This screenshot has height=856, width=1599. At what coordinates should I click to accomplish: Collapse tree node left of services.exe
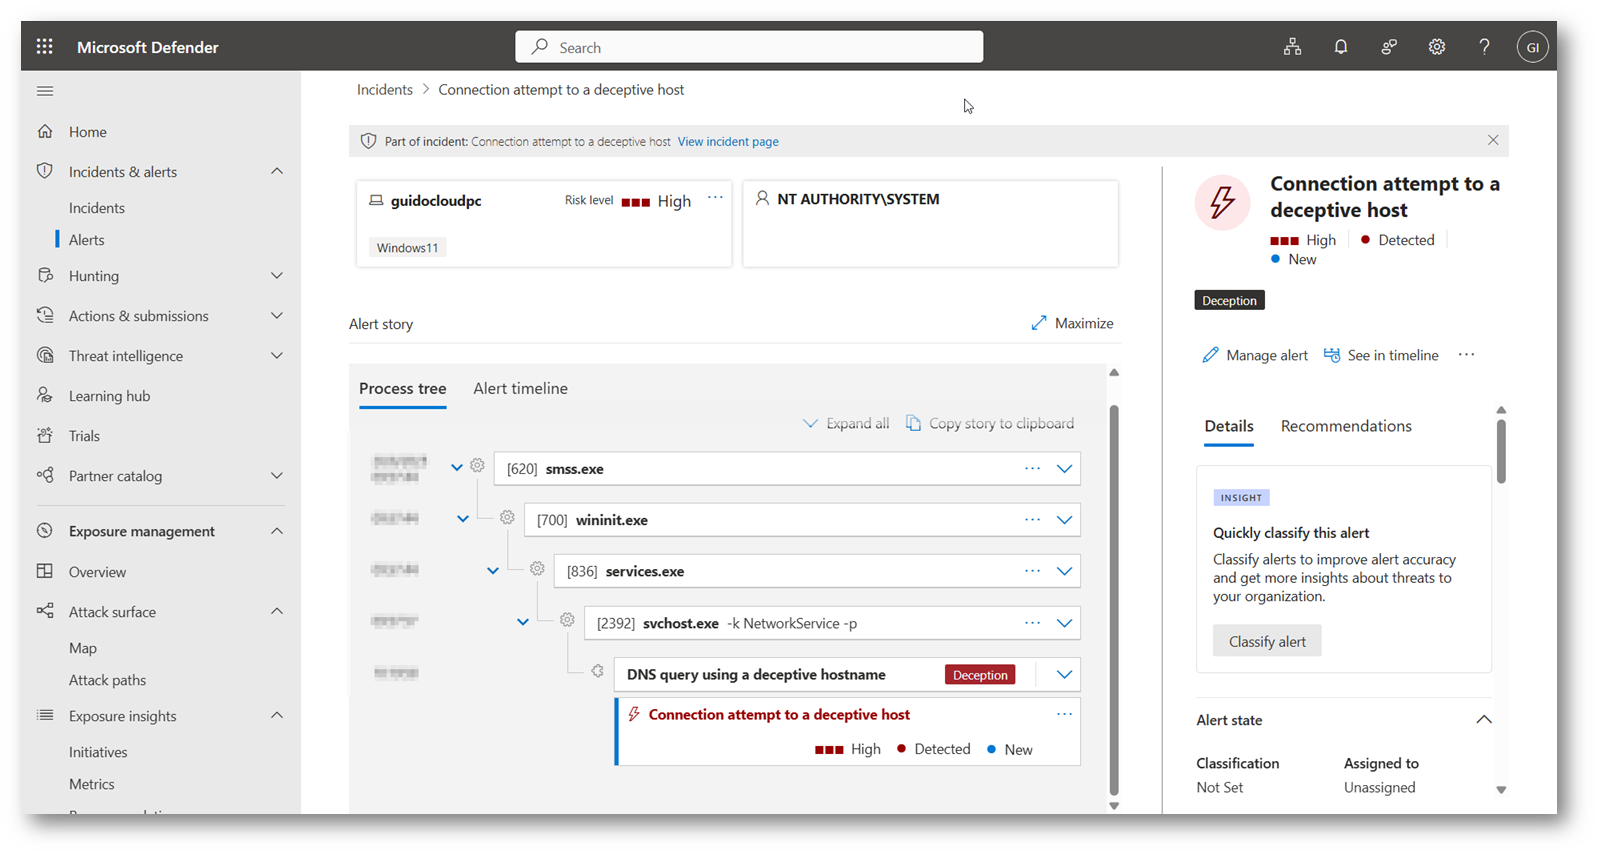tap(493, 570)
